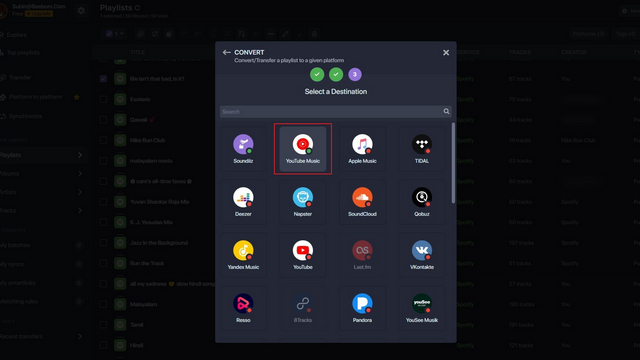Viewport: 640px width, 360px height.
Task: Sort by the Tracks column header
Action: [x=520, y=52]
